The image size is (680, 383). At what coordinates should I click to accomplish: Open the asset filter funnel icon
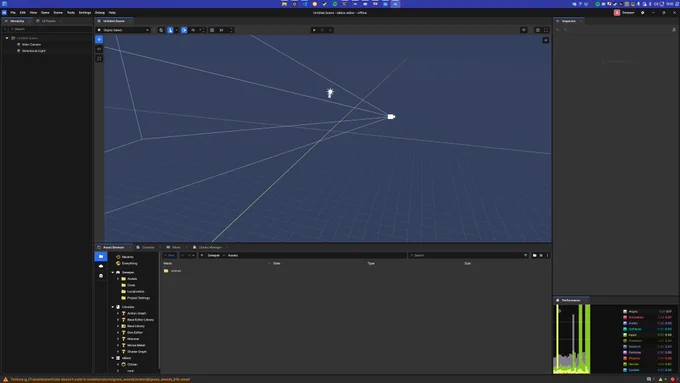[526, 255]
